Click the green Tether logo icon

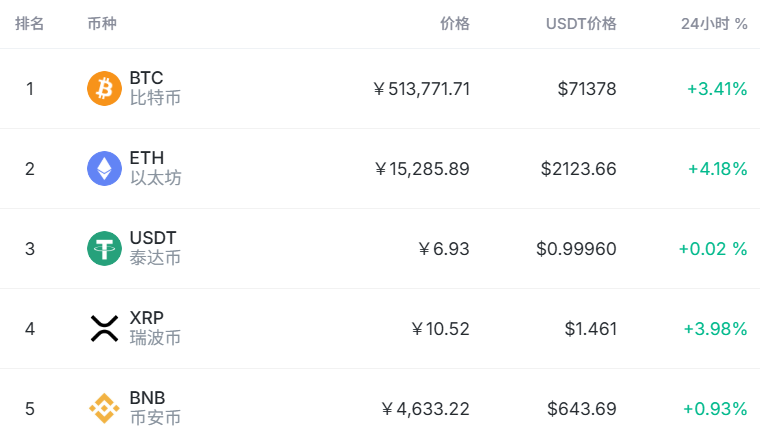point(104,248)
